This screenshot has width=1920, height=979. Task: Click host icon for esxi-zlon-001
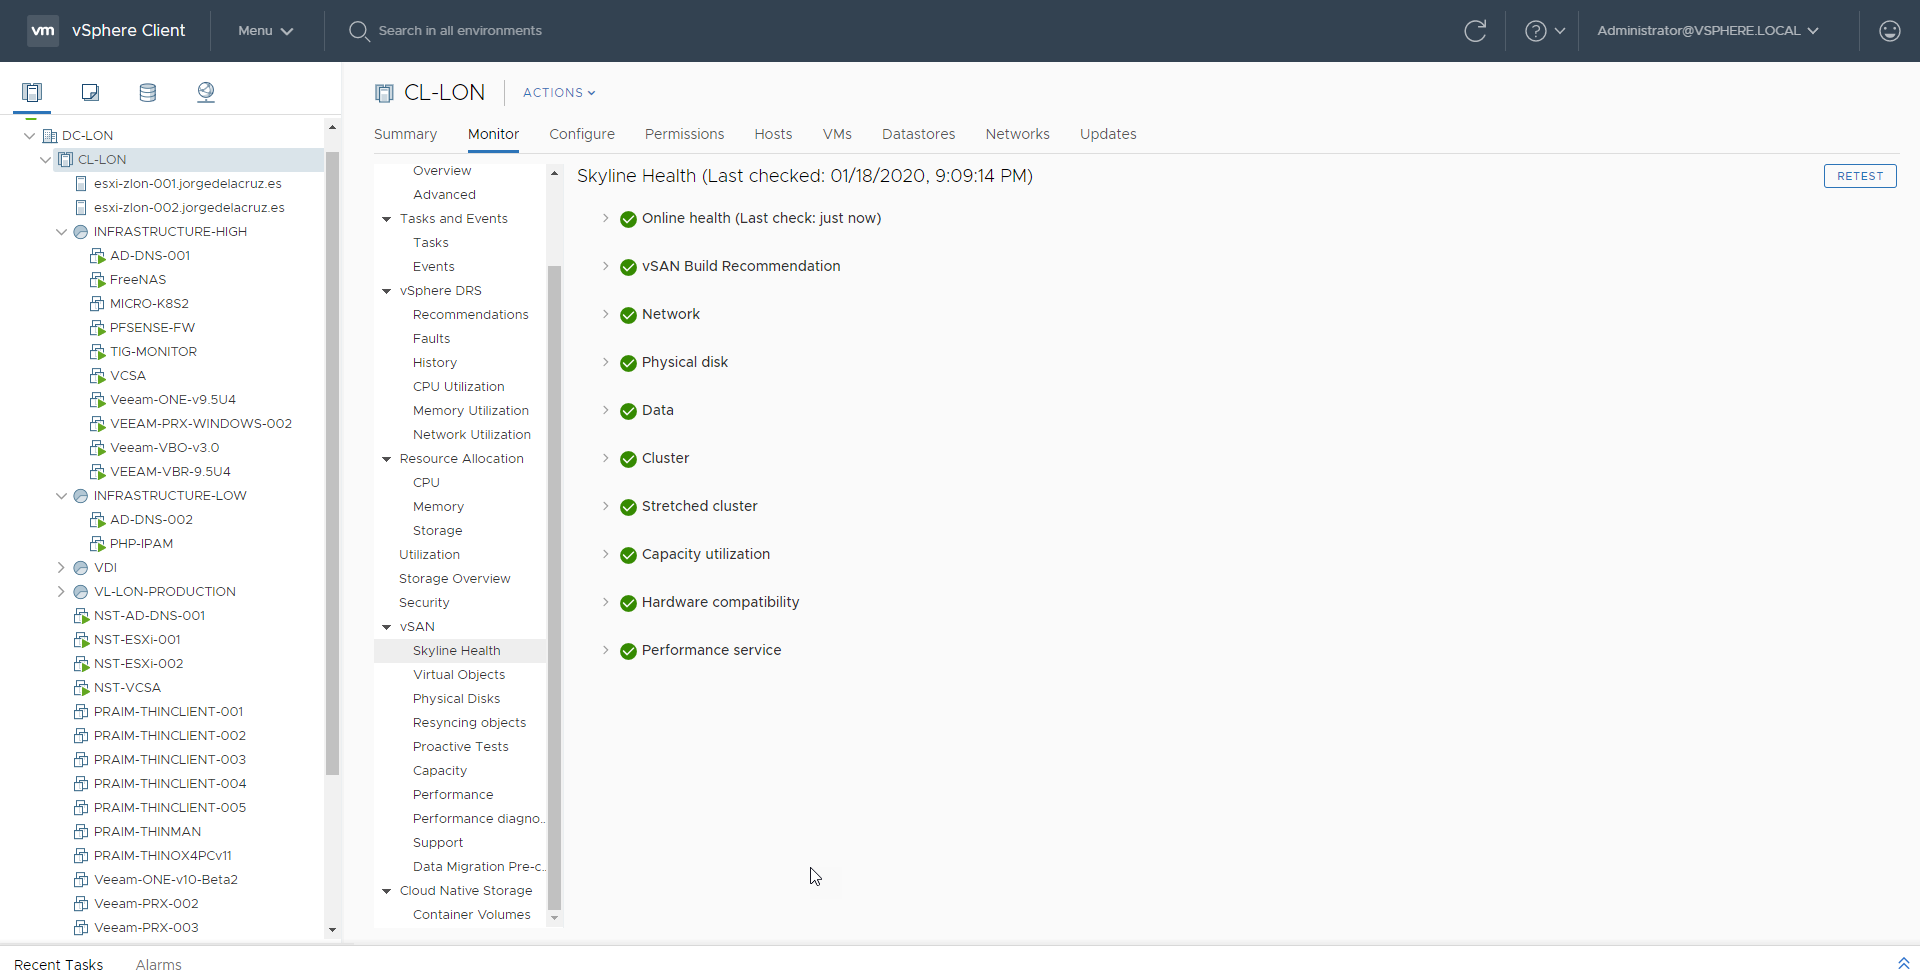(81, 184)
